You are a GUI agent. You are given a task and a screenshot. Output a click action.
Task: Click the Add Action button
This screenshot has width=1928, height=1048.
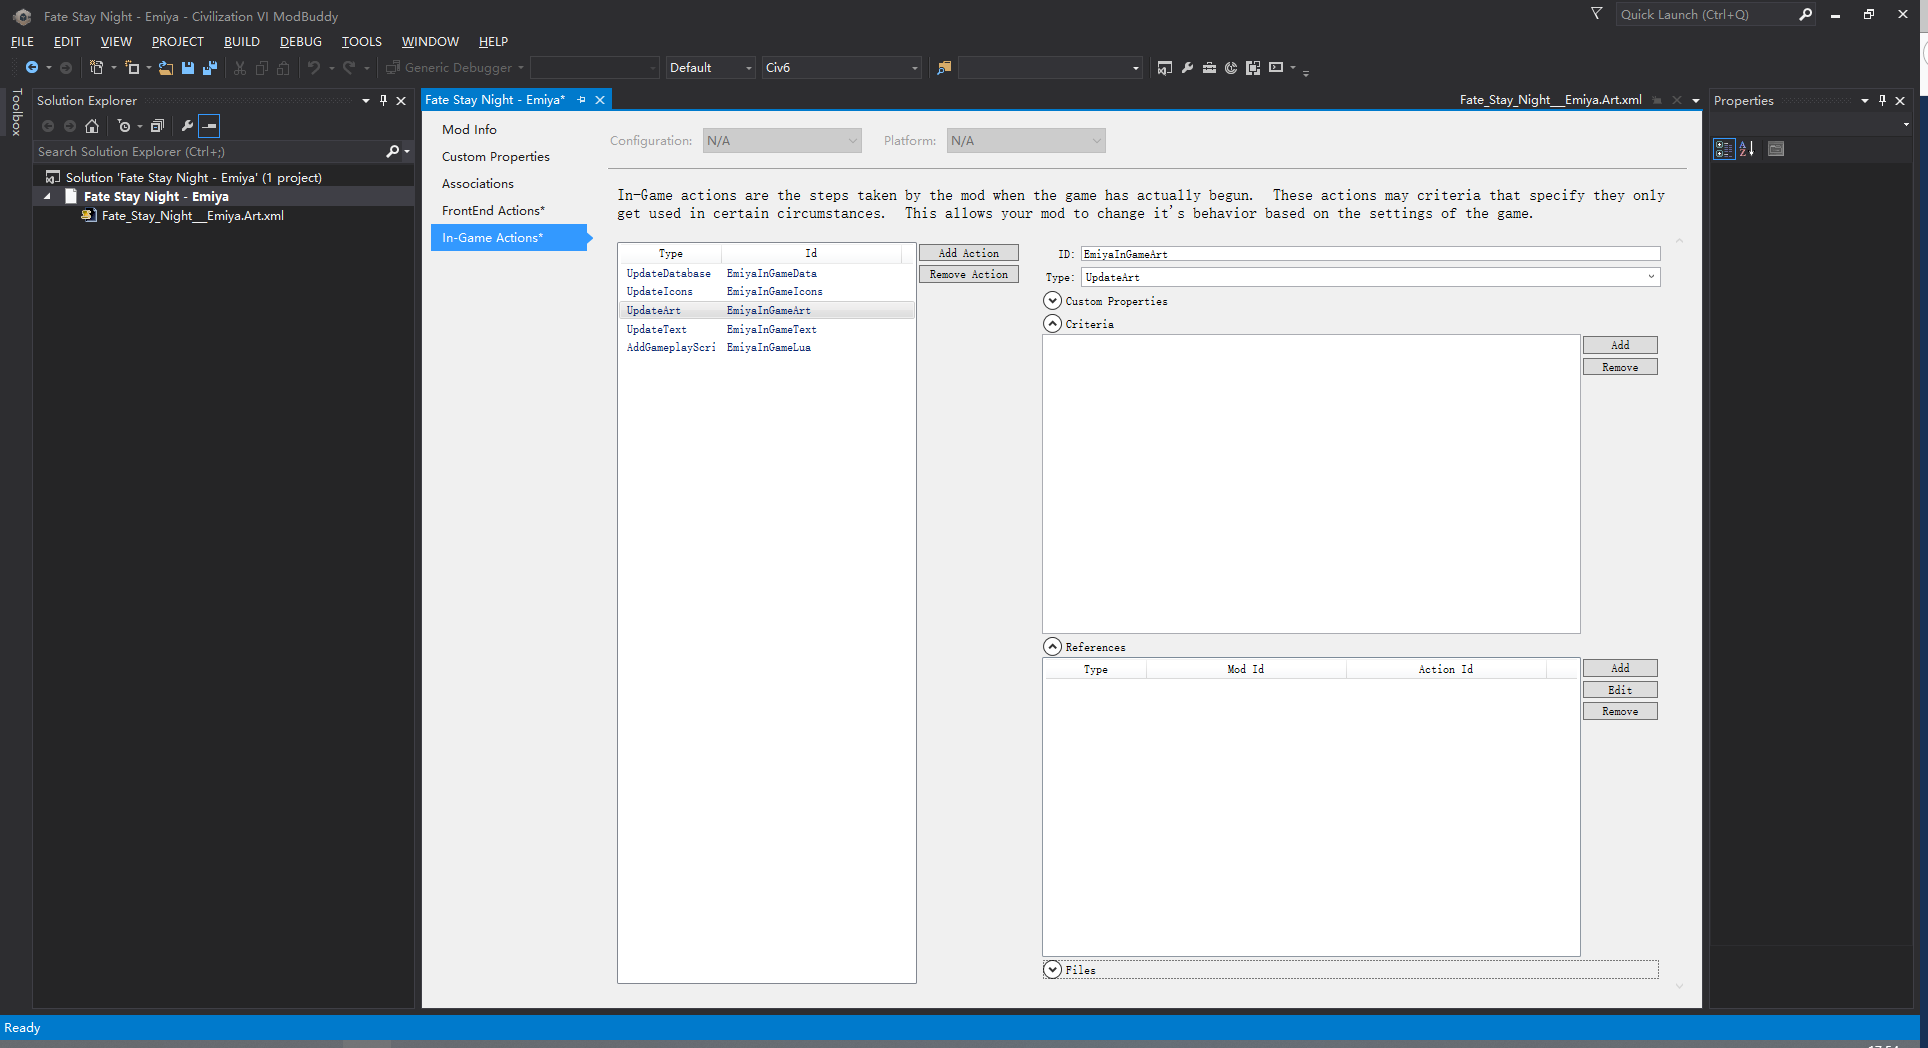pos(968,253)
